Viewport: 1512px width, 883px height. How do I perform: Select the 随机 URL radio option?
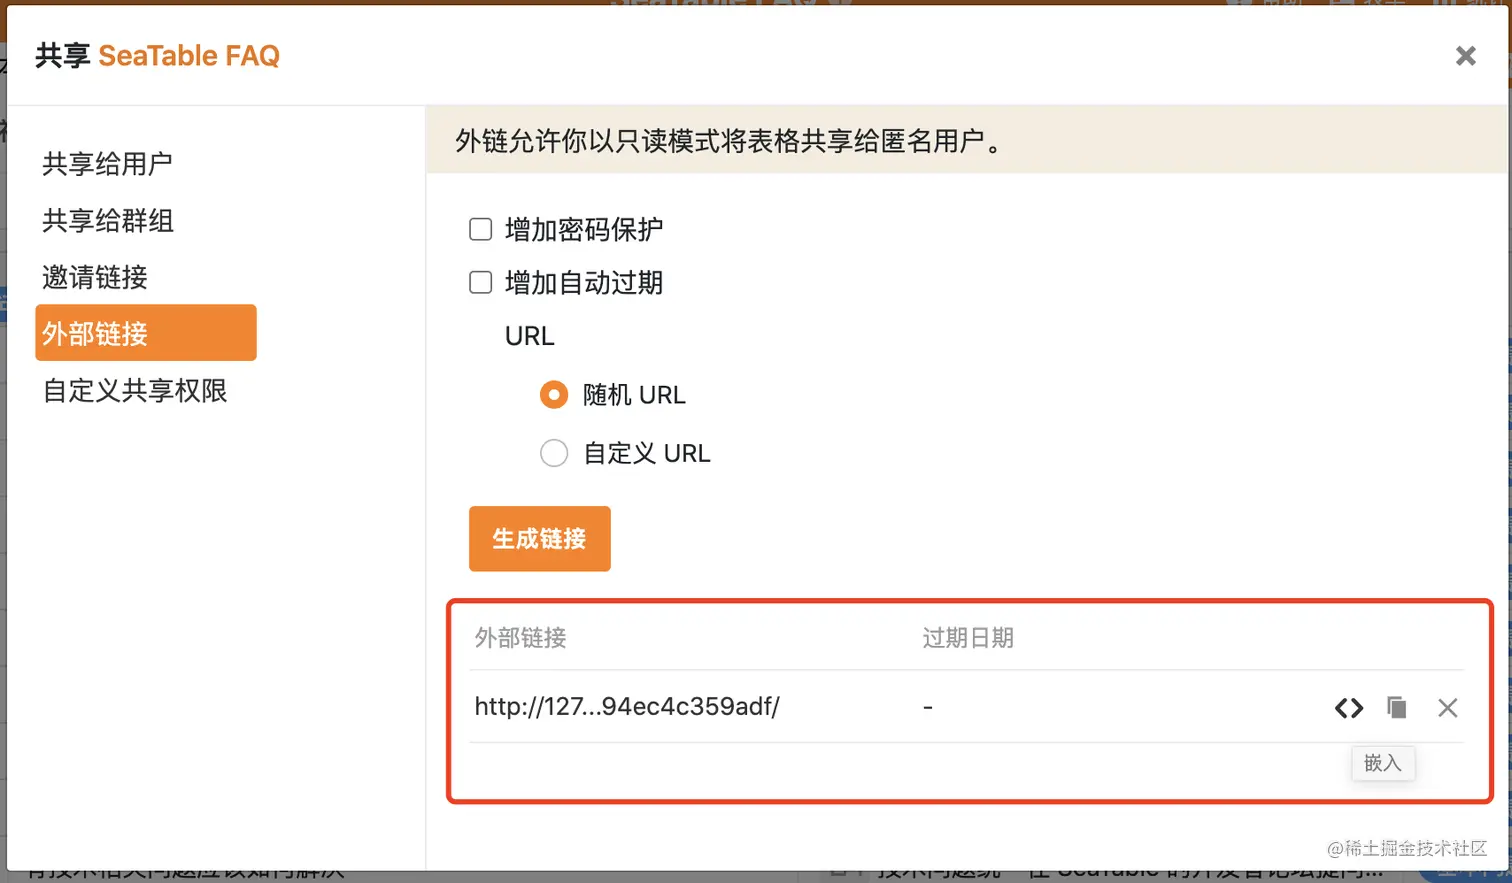pyautogui.click(x=554, y=395)
